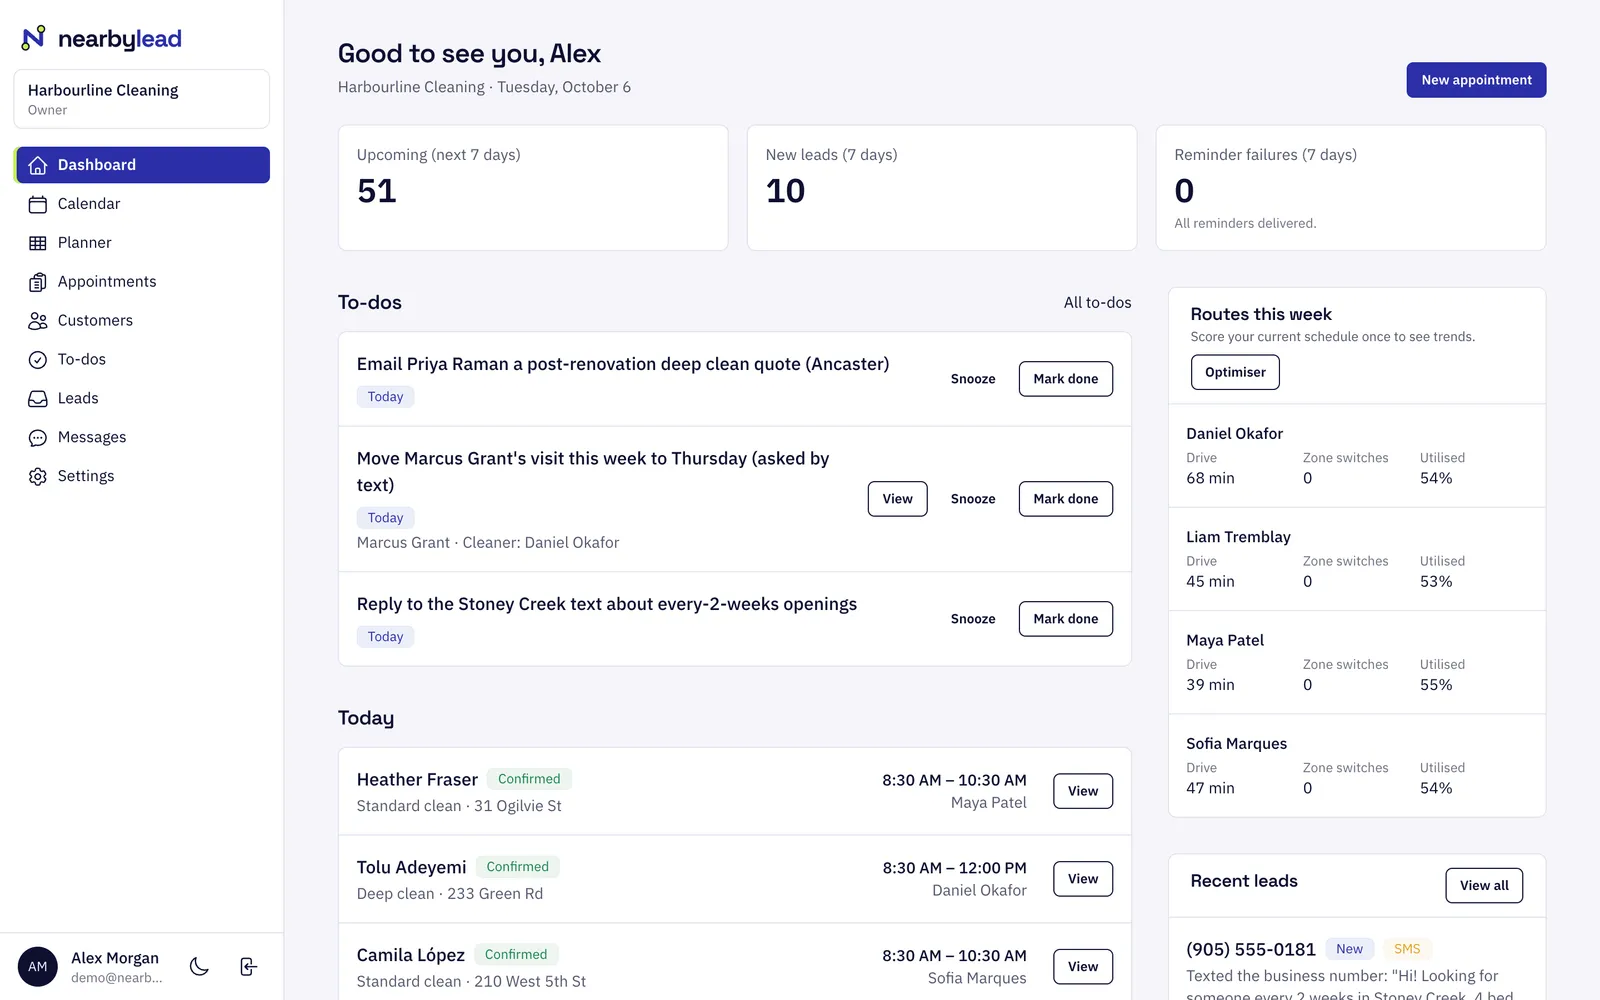Screen dimensions: 1600x1000
Task: Click the Settings gear icon
Action: click(38, 477)
